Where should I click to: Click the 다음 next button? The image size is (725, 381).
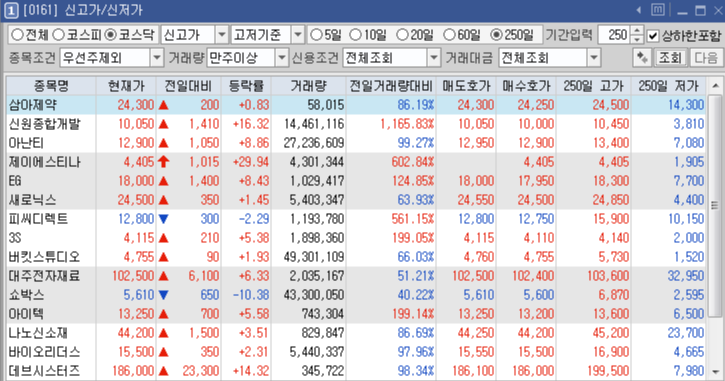(x=706, y=58)
